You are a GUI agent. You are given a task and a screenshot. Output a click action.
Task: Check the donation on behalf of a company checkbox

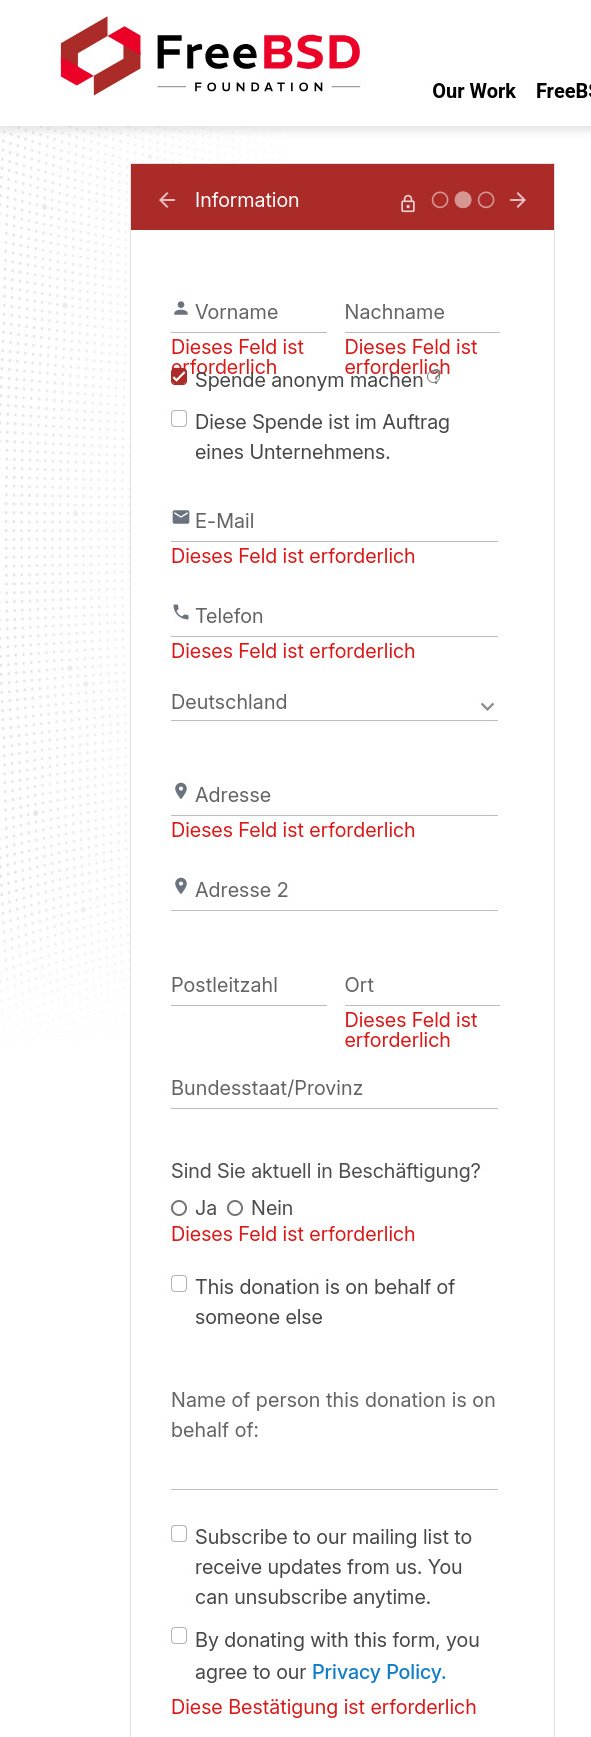point(178,419)
